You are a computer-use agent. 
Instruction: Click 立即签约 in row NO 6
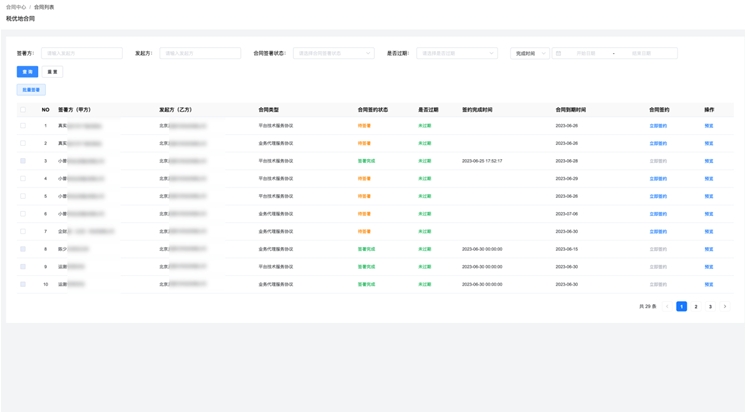pyautogui.click(x=658, y=214)
